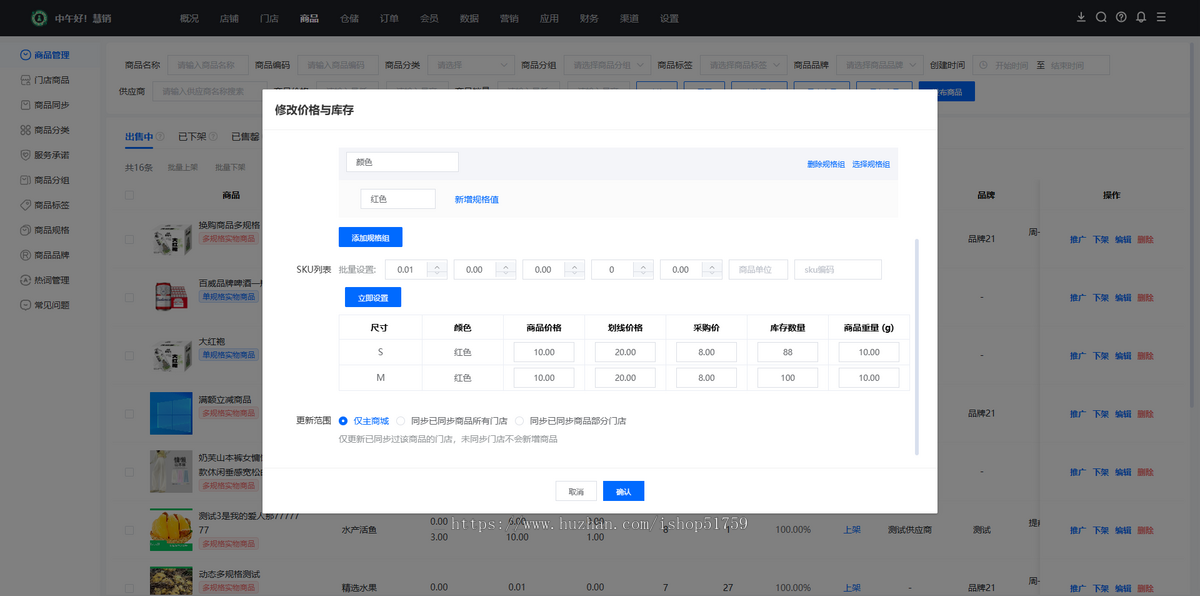The width and height of the screenshot is (1200, 596).
Task: Tick the checkbox for the 大红袍 row
Action: click(x=129, y=356)
